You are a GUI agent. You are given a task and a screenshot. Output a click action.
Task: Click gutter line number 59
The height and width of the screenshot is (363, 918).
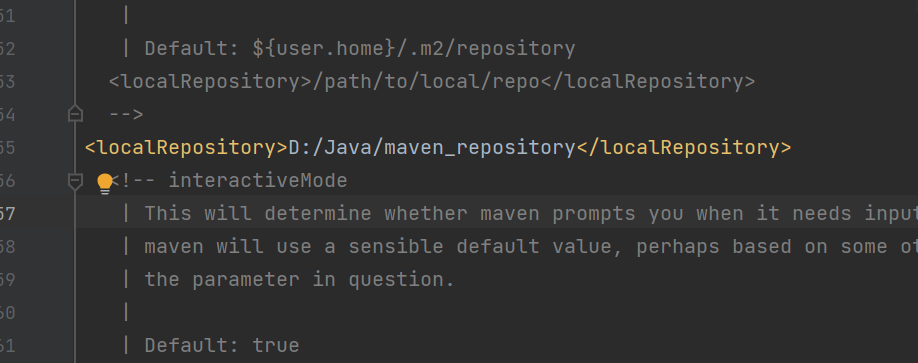[8, 279]
